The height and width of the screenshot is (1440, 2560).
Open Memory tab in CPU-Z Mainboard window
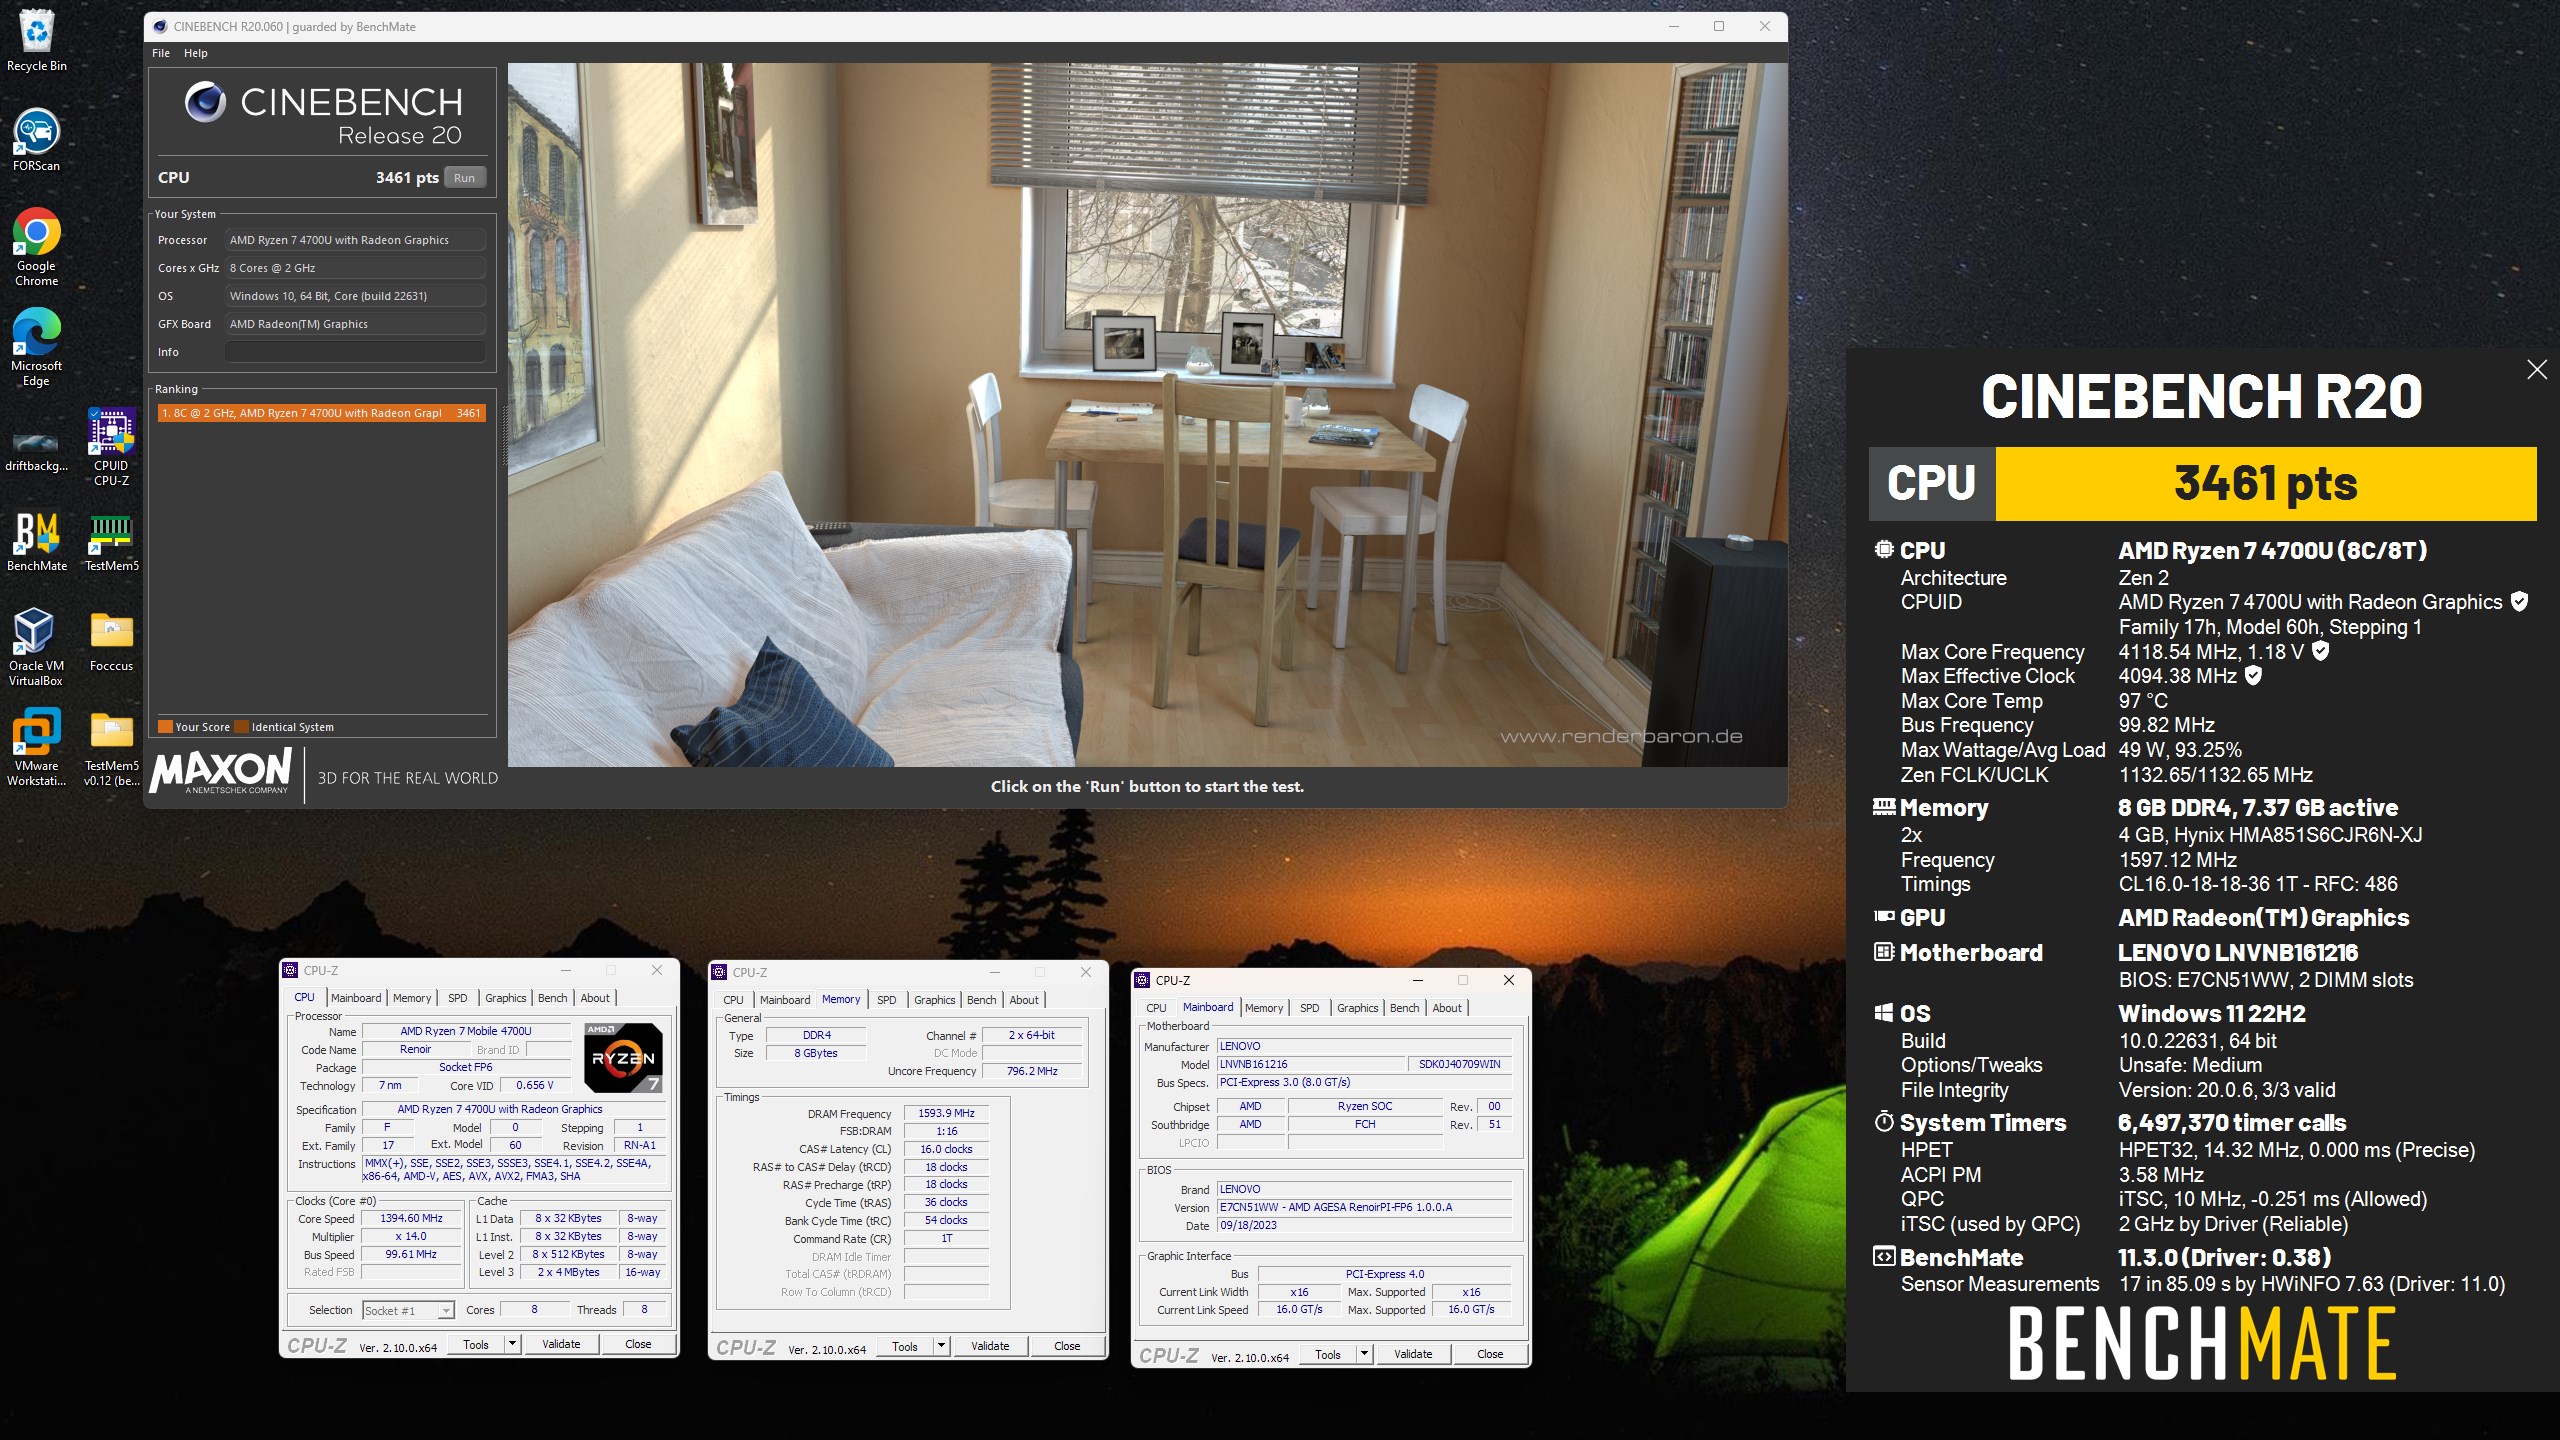tap(1264, 1008)
